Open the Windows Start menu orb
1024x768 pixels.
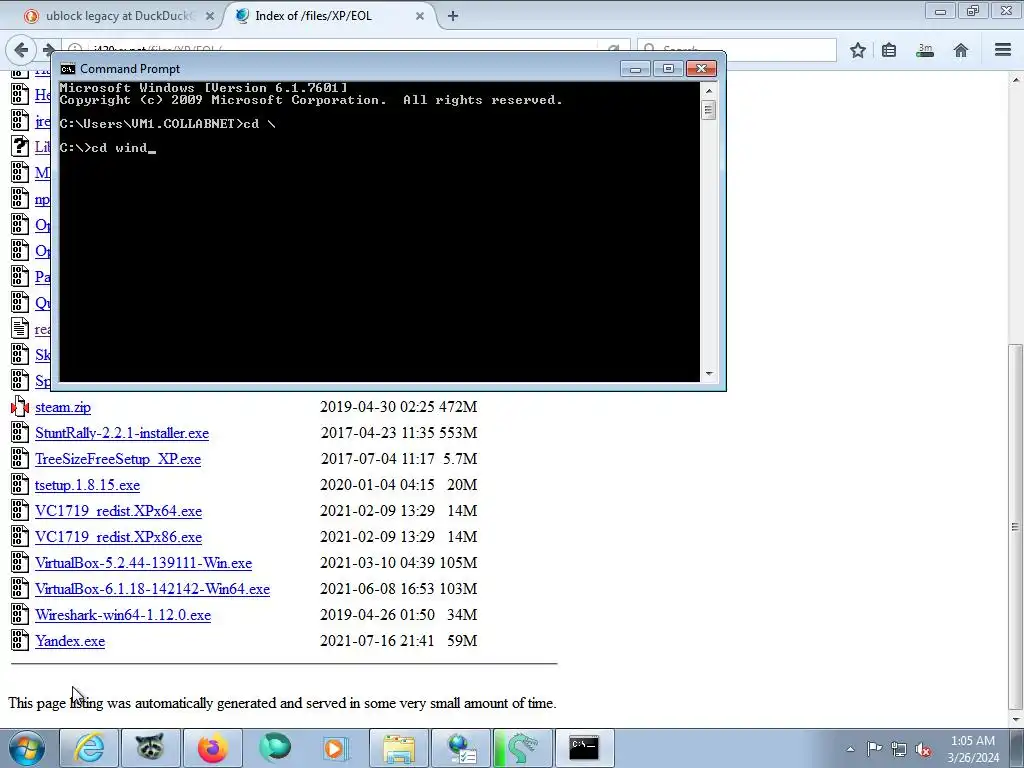[26, 748]
